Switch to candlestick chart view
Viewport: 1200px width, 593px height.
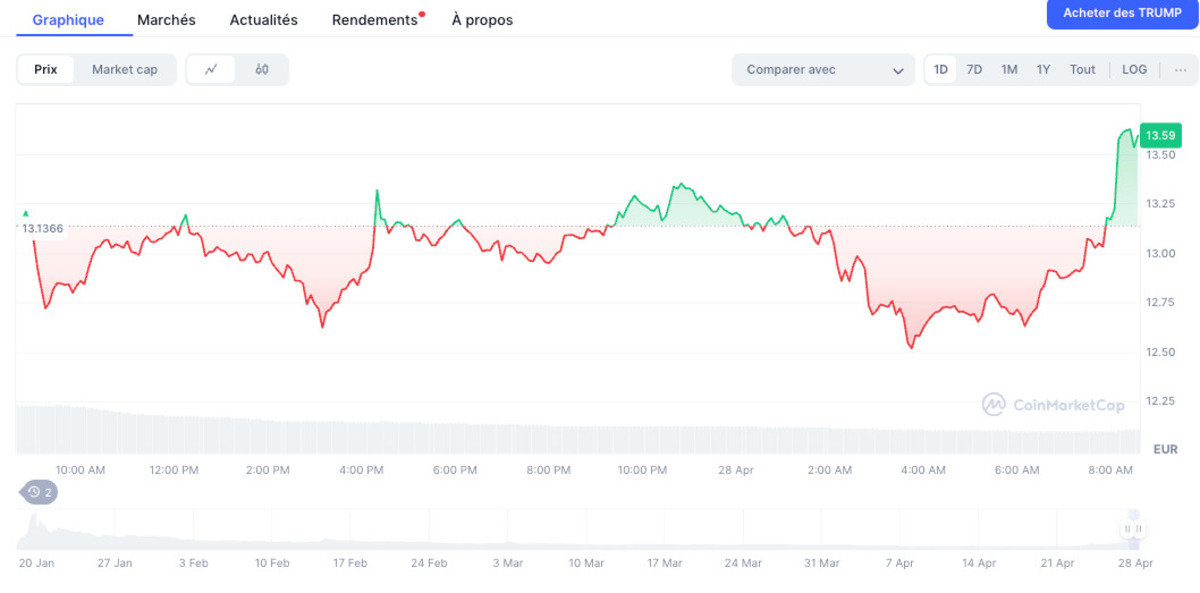point(262,70)
